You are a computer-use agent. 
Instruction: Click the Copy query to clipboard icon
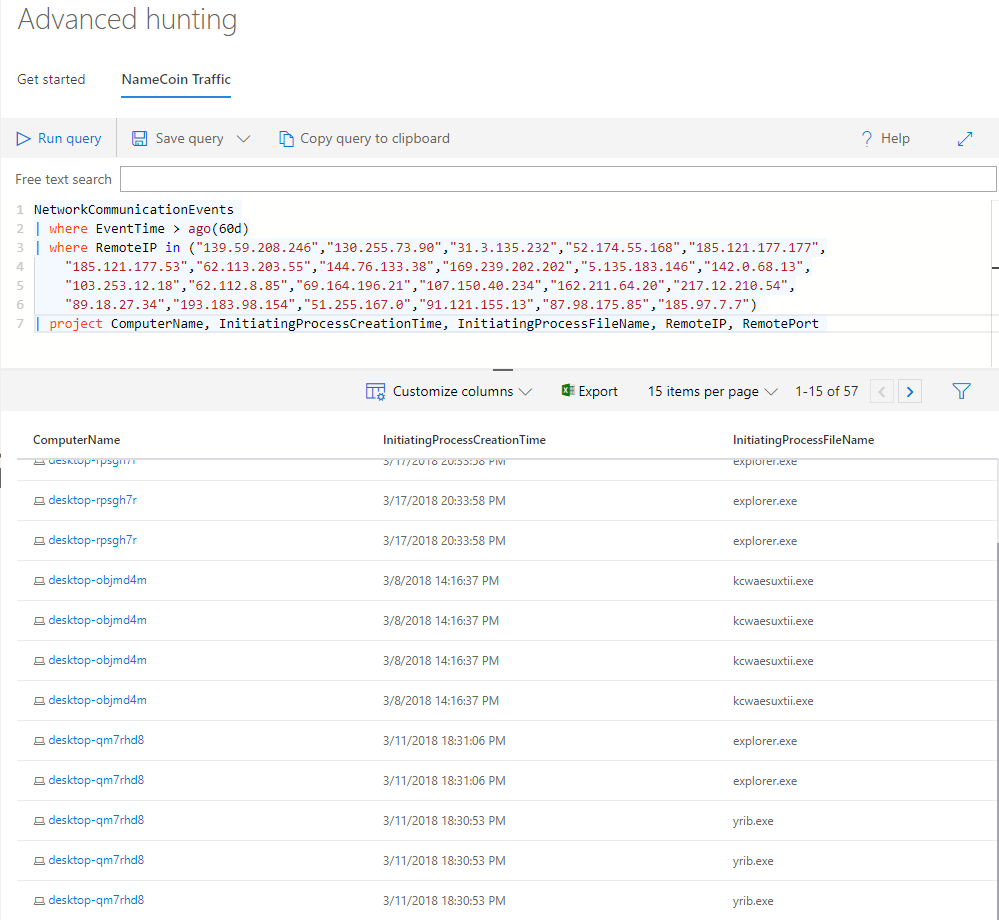tap(286, 138)
